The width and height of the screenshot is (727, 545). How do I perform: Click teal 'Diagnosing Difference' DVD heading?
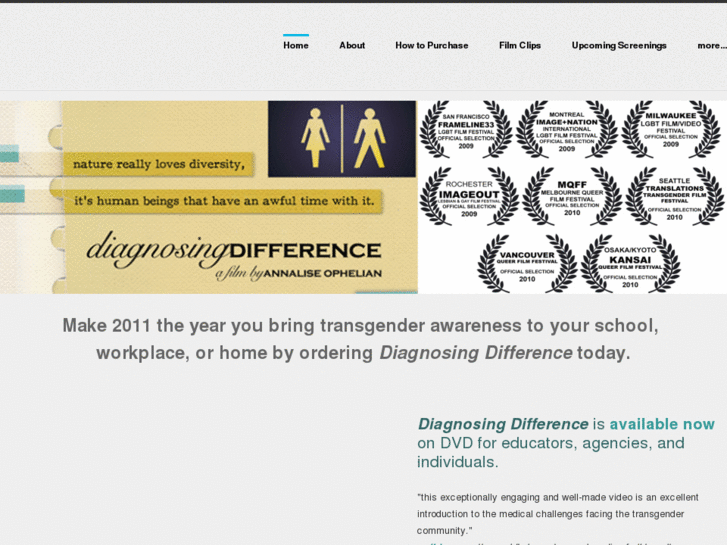[x=503, y=424]
